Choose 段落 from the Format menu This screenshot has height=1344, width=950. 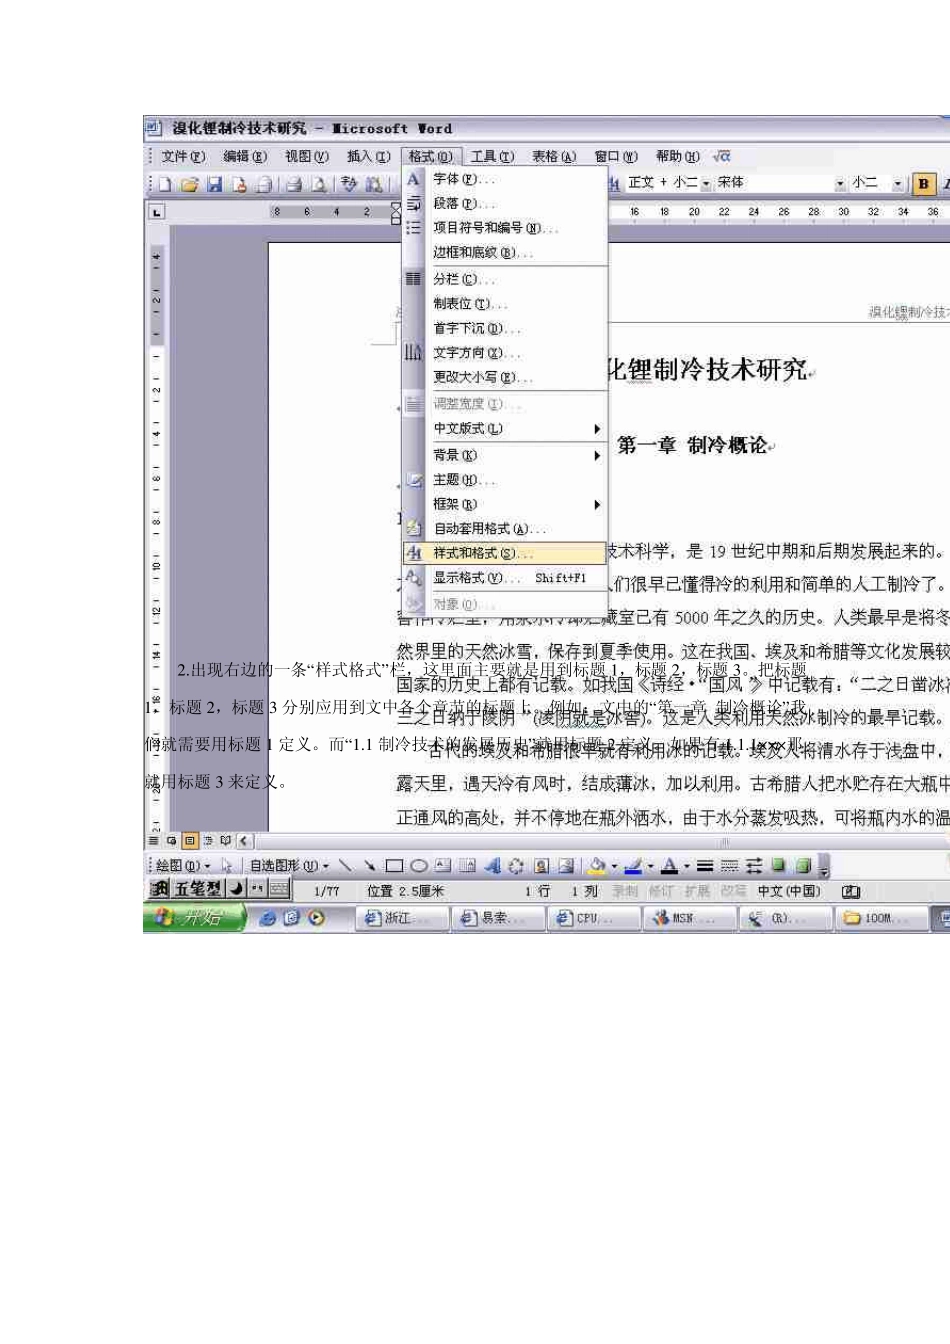pyautogui.click(x=506, y=204)
